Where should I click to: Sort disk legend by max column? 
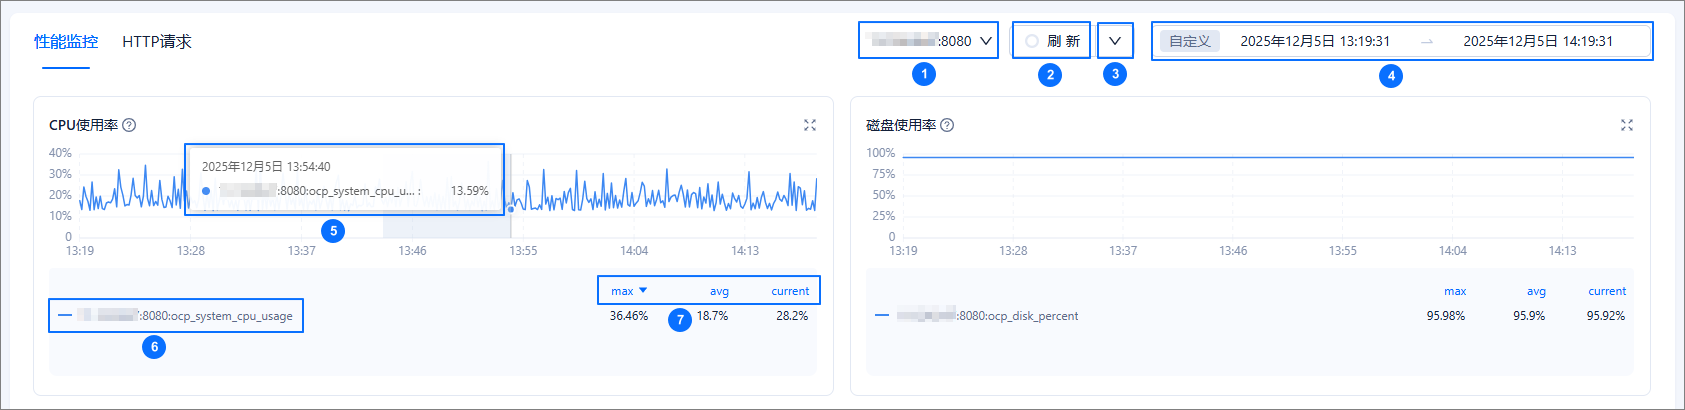point(1455,291)
